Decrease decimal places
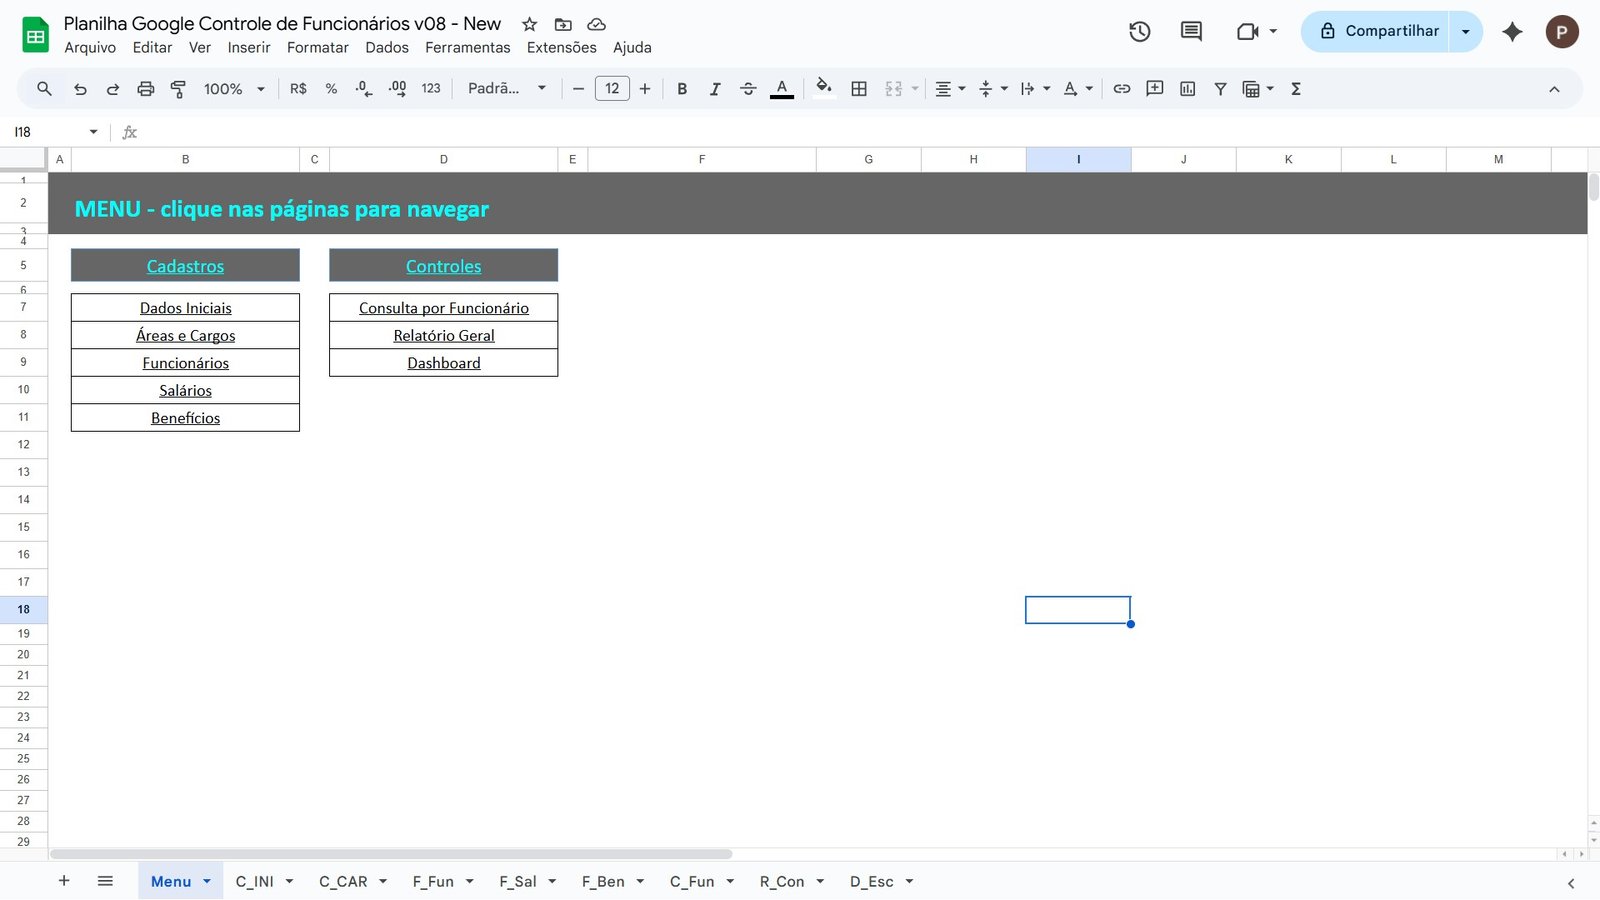This screenshot has width=1600, height=900. [362, 88]
